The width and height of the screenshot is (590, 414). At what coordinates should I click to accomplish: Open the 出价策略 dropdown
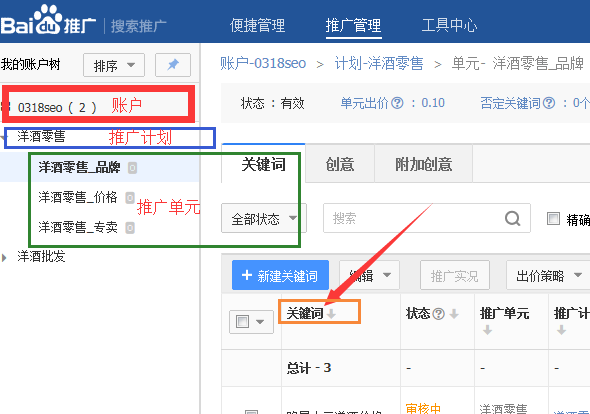[x=548, y=275]
